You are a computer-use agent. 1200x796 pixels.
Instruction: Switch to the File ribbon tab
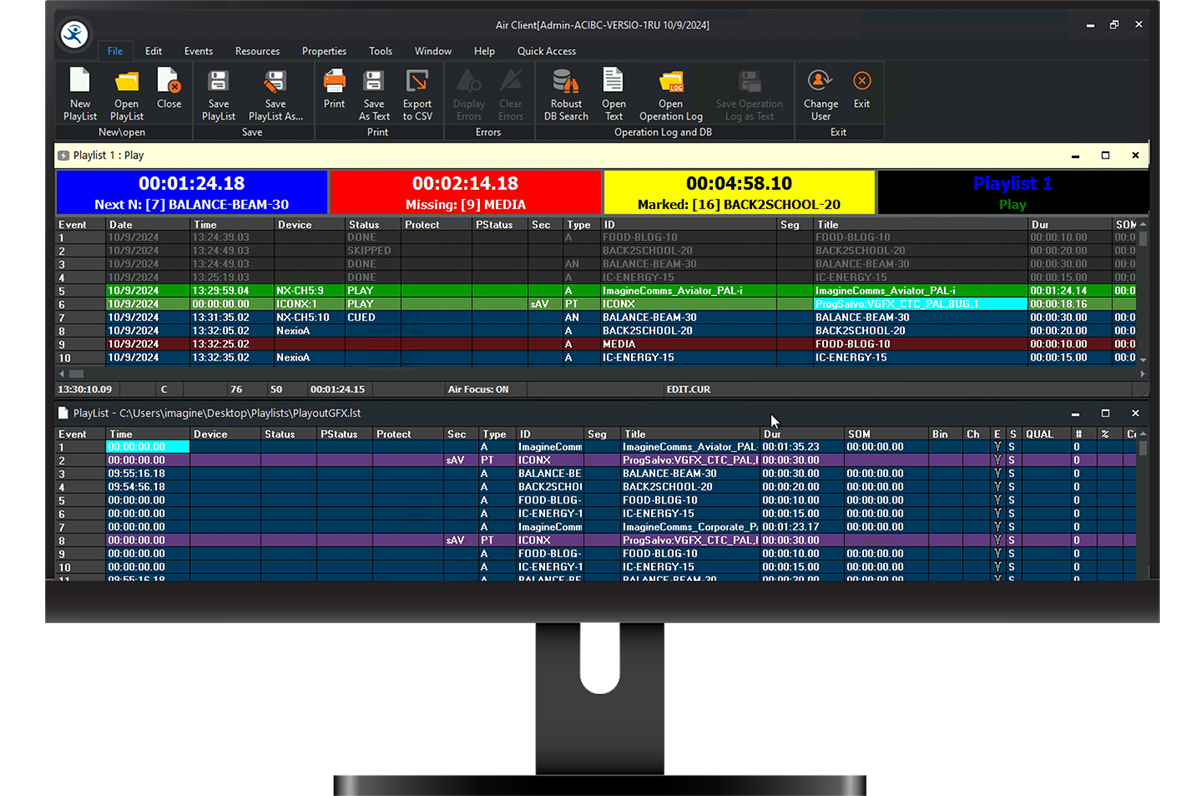click(x=115, y=51)
